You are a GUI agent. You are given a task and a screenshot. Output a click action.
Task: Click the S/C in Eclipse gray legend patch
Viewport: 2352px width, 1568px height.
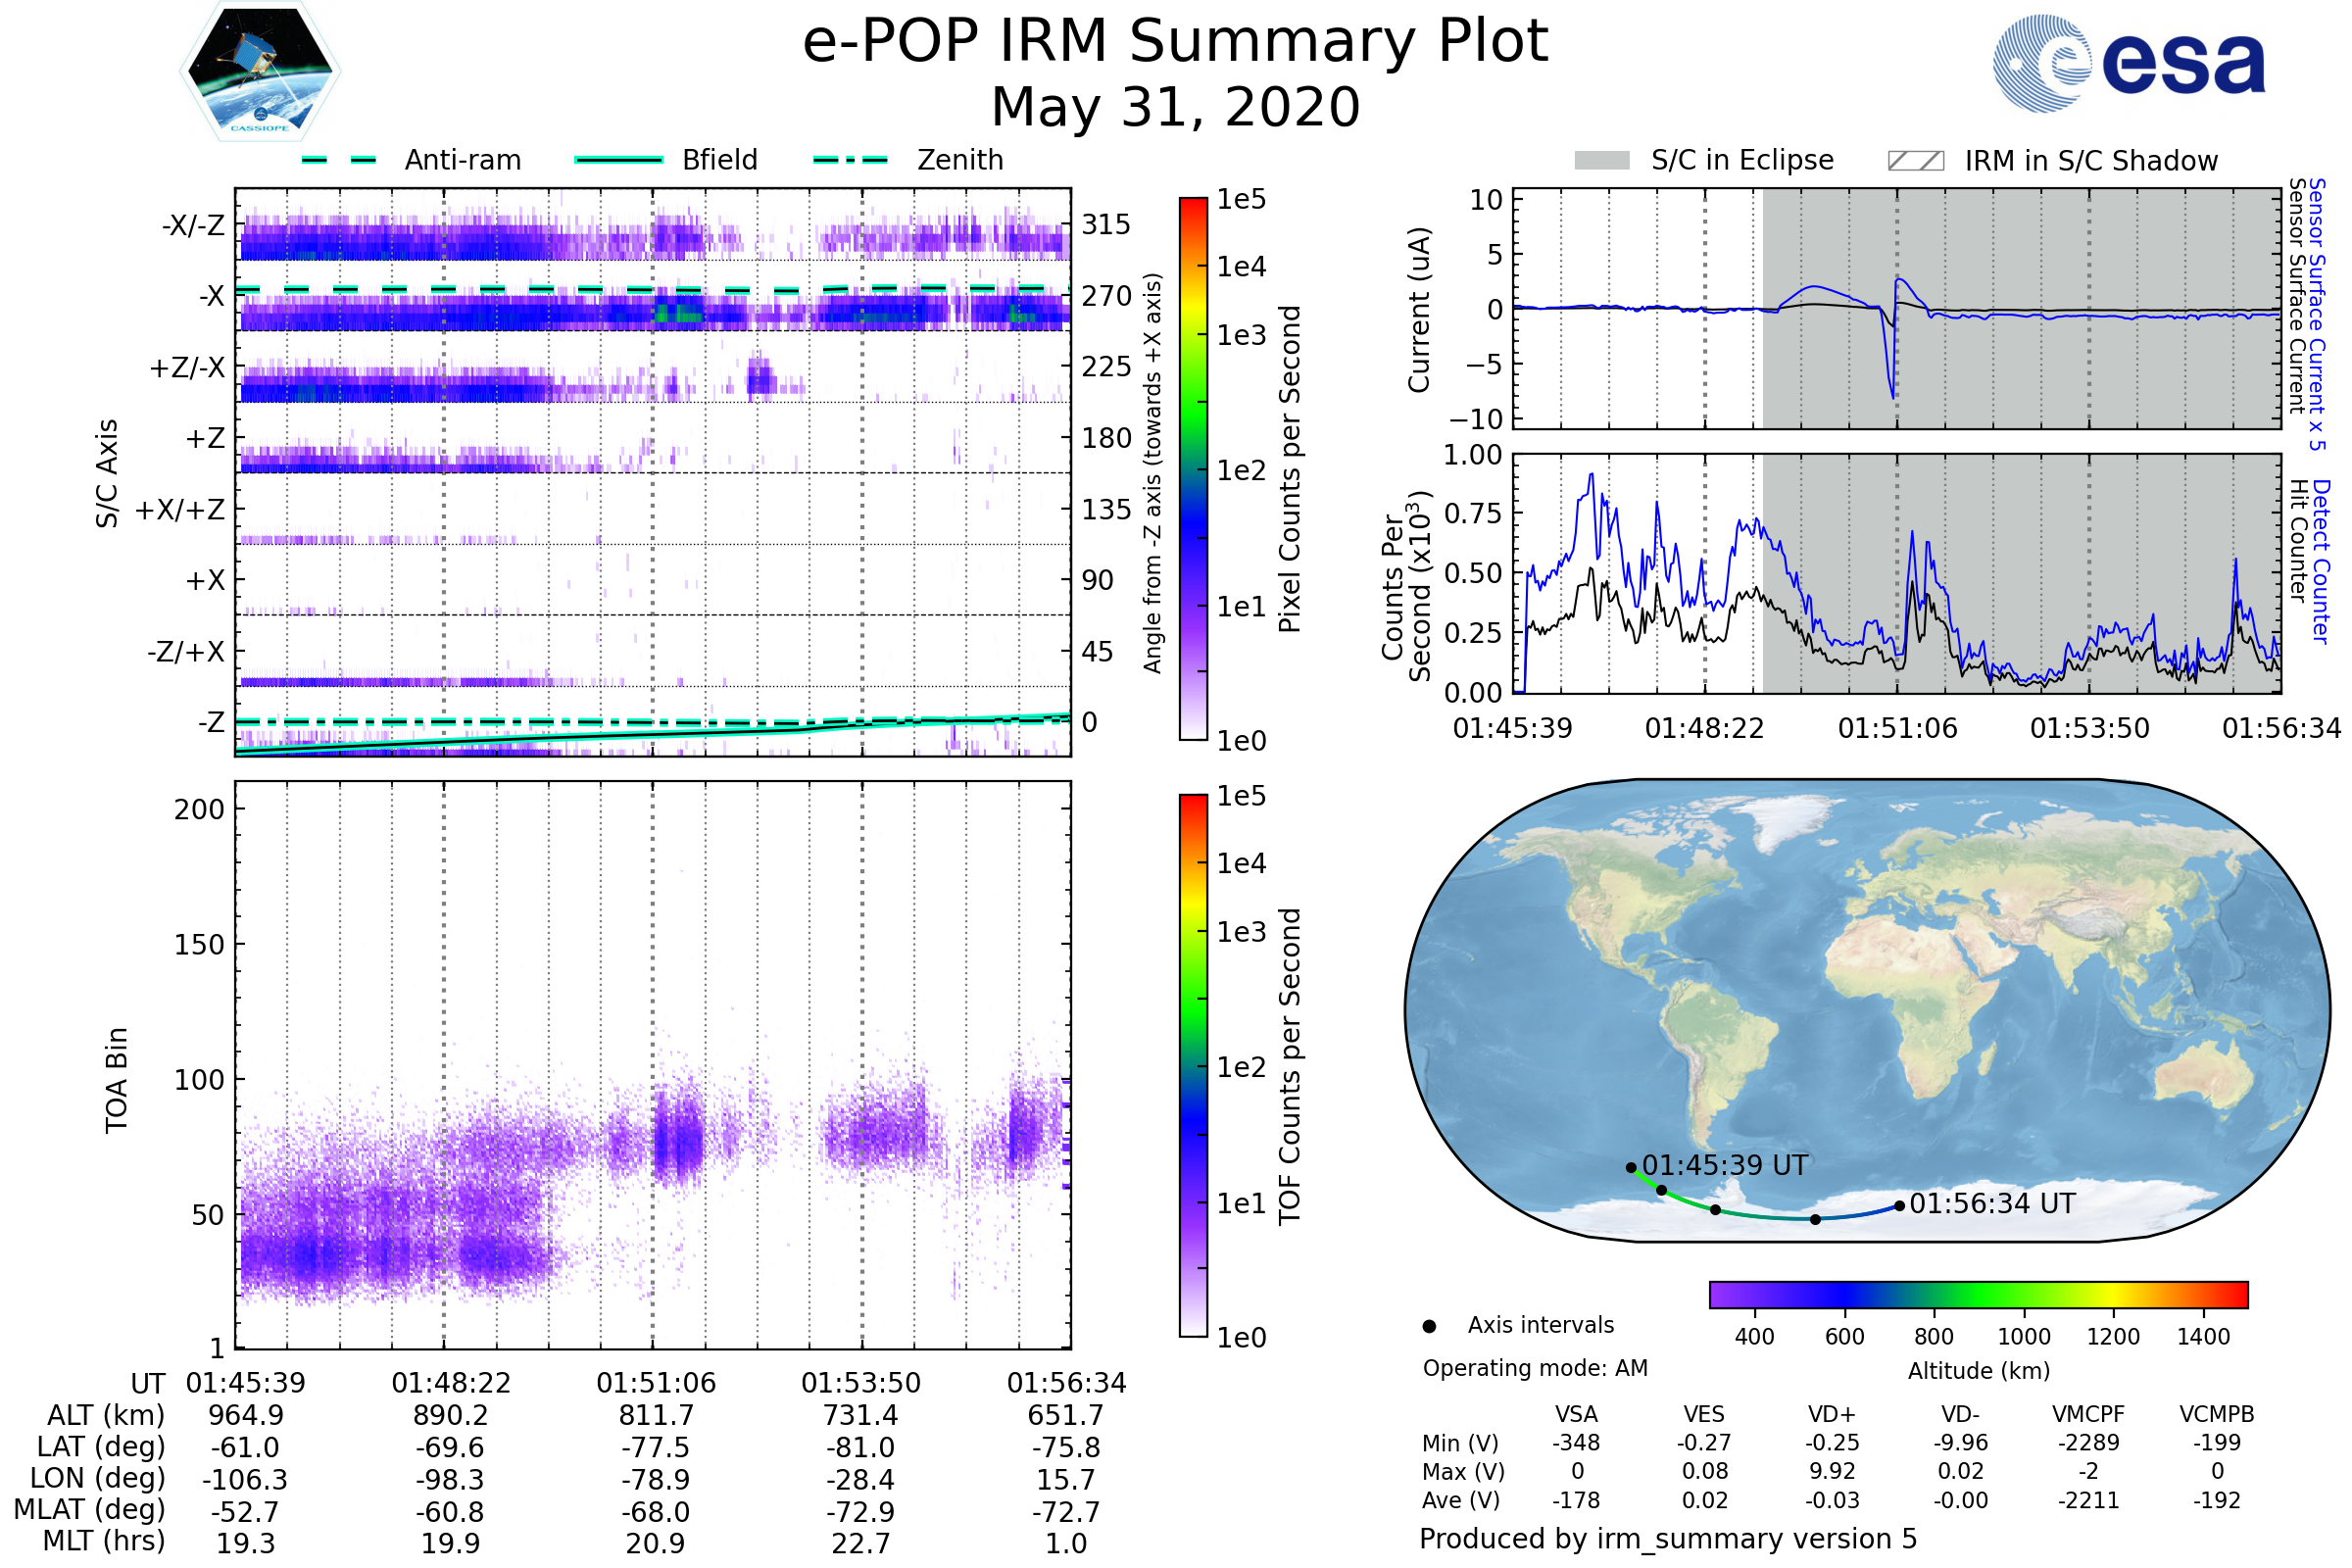click(x=1601, y=161)
